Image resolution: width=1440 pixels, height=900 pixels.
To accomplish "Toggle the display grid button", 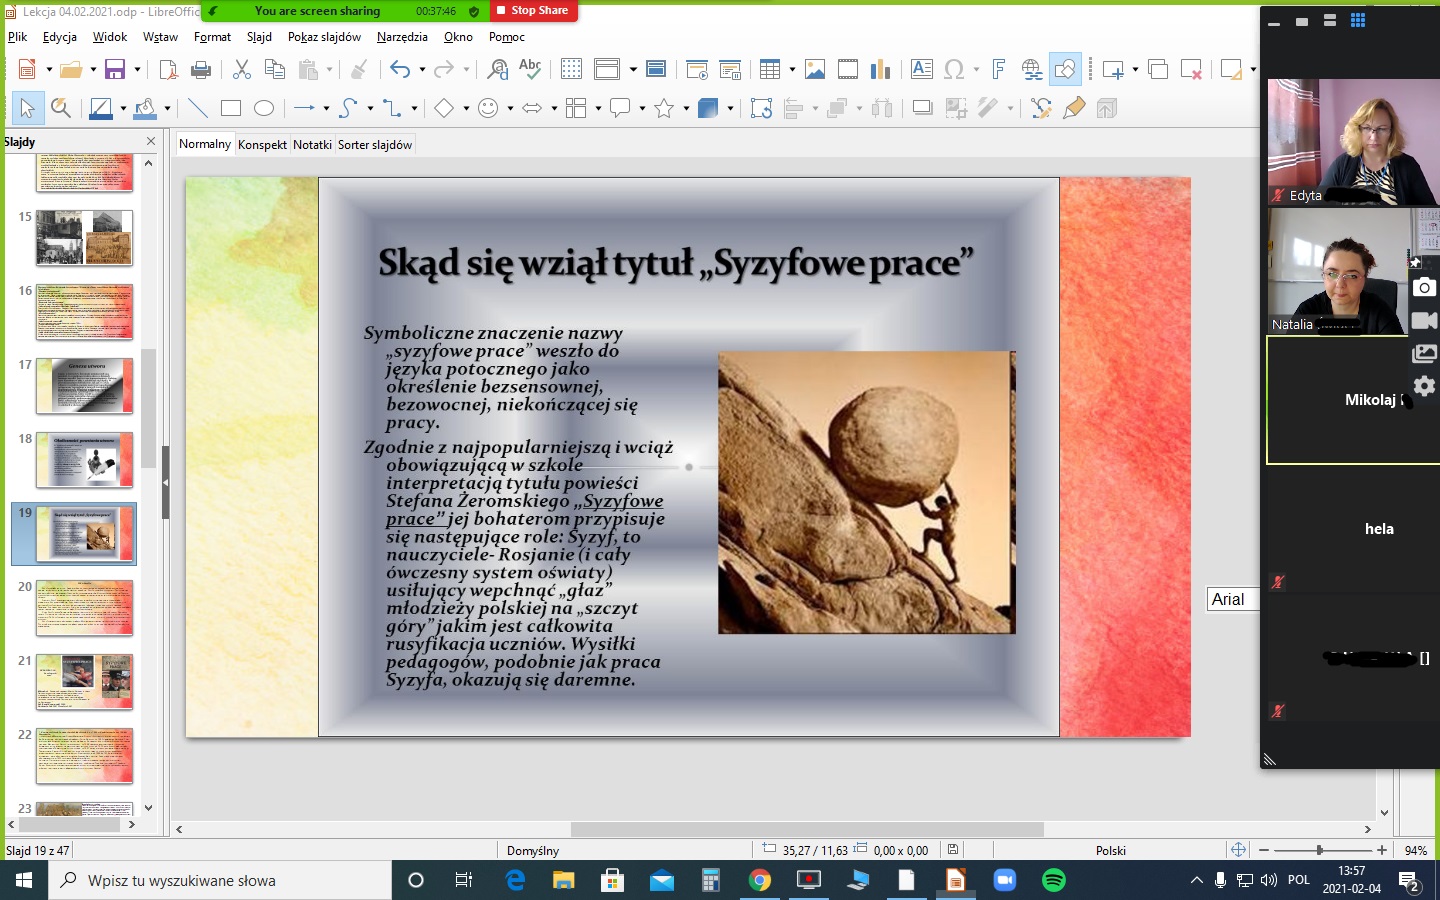I will pos(571,69).
